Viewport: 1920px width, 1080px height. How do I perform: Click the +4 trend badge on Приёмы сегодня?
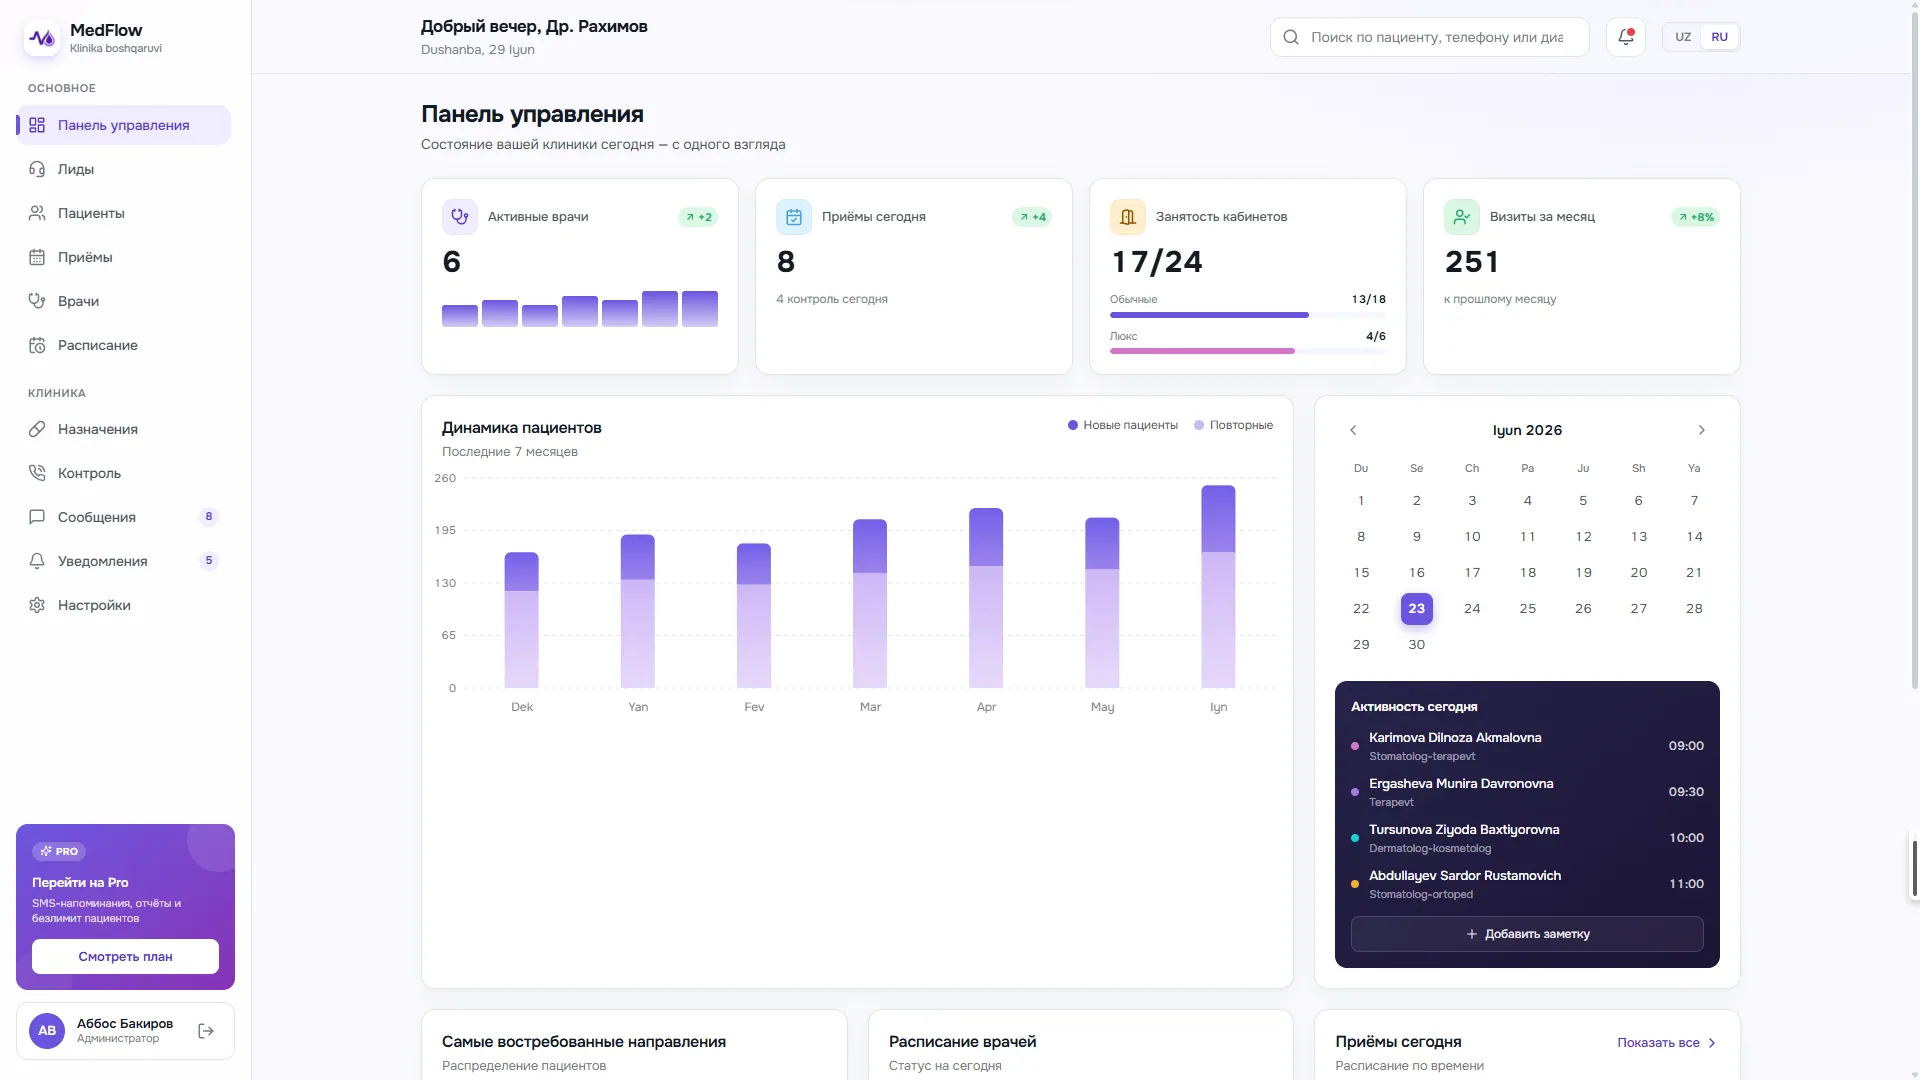click(x=1032, y=217)
